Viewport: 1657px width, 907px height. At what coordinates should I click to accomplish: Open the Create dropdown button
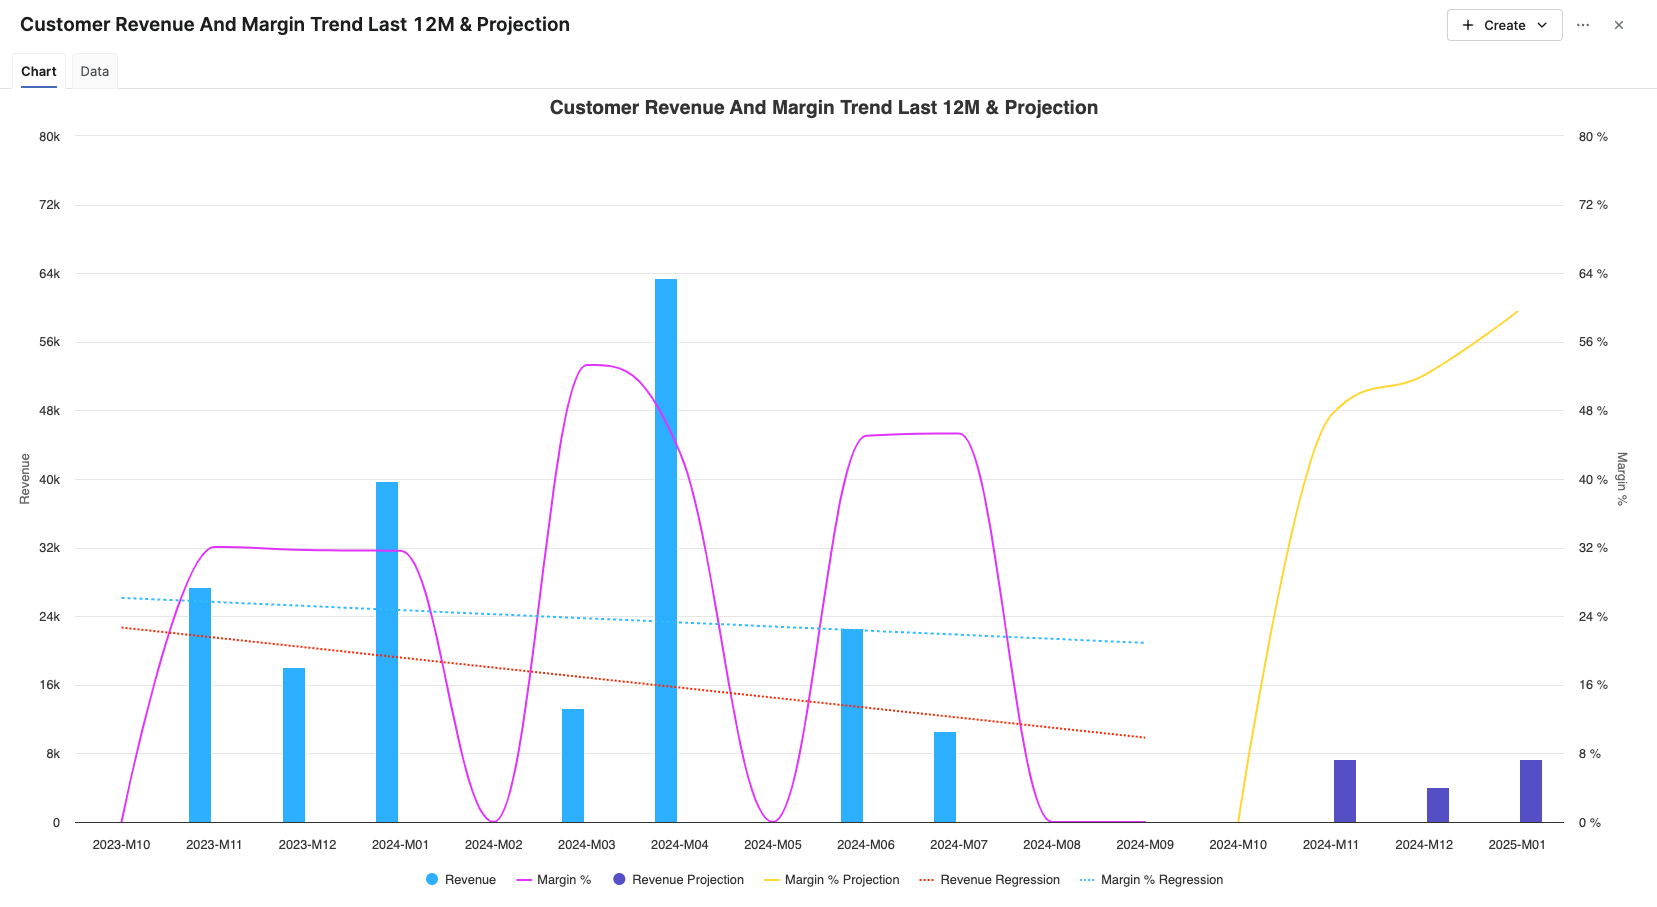pos(1503,25)
